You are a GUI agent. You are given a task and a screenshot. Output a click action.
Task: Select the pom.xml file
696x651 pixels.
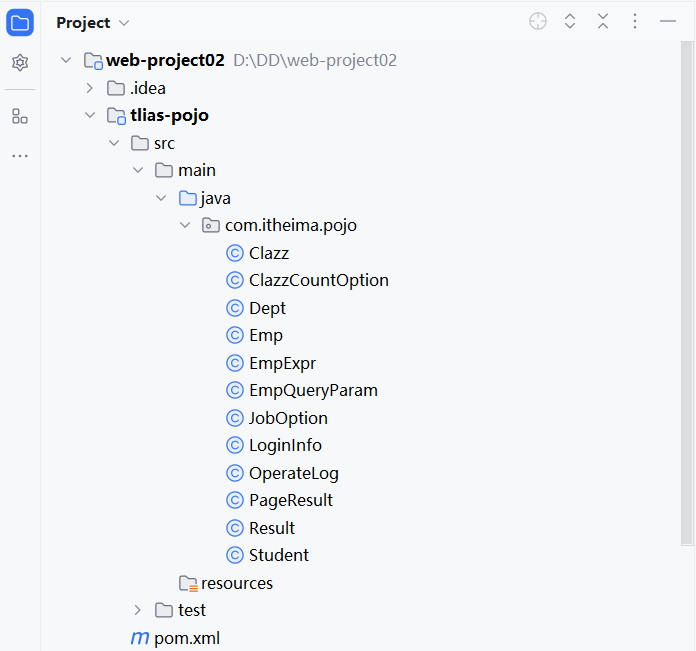186,638
